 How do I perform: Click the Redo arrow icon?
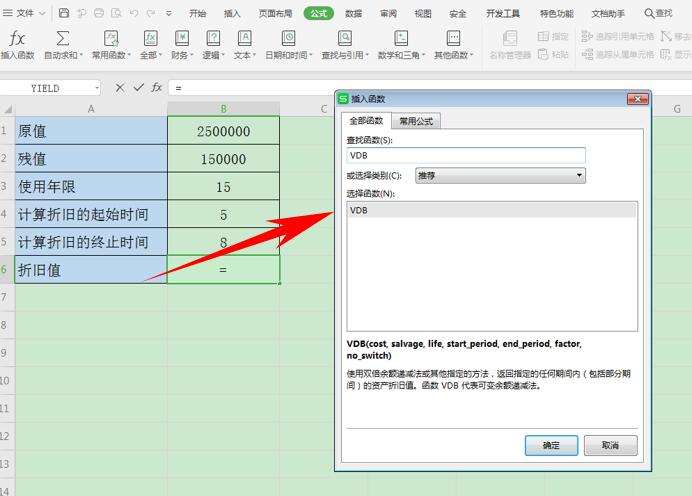coord(151,13)
